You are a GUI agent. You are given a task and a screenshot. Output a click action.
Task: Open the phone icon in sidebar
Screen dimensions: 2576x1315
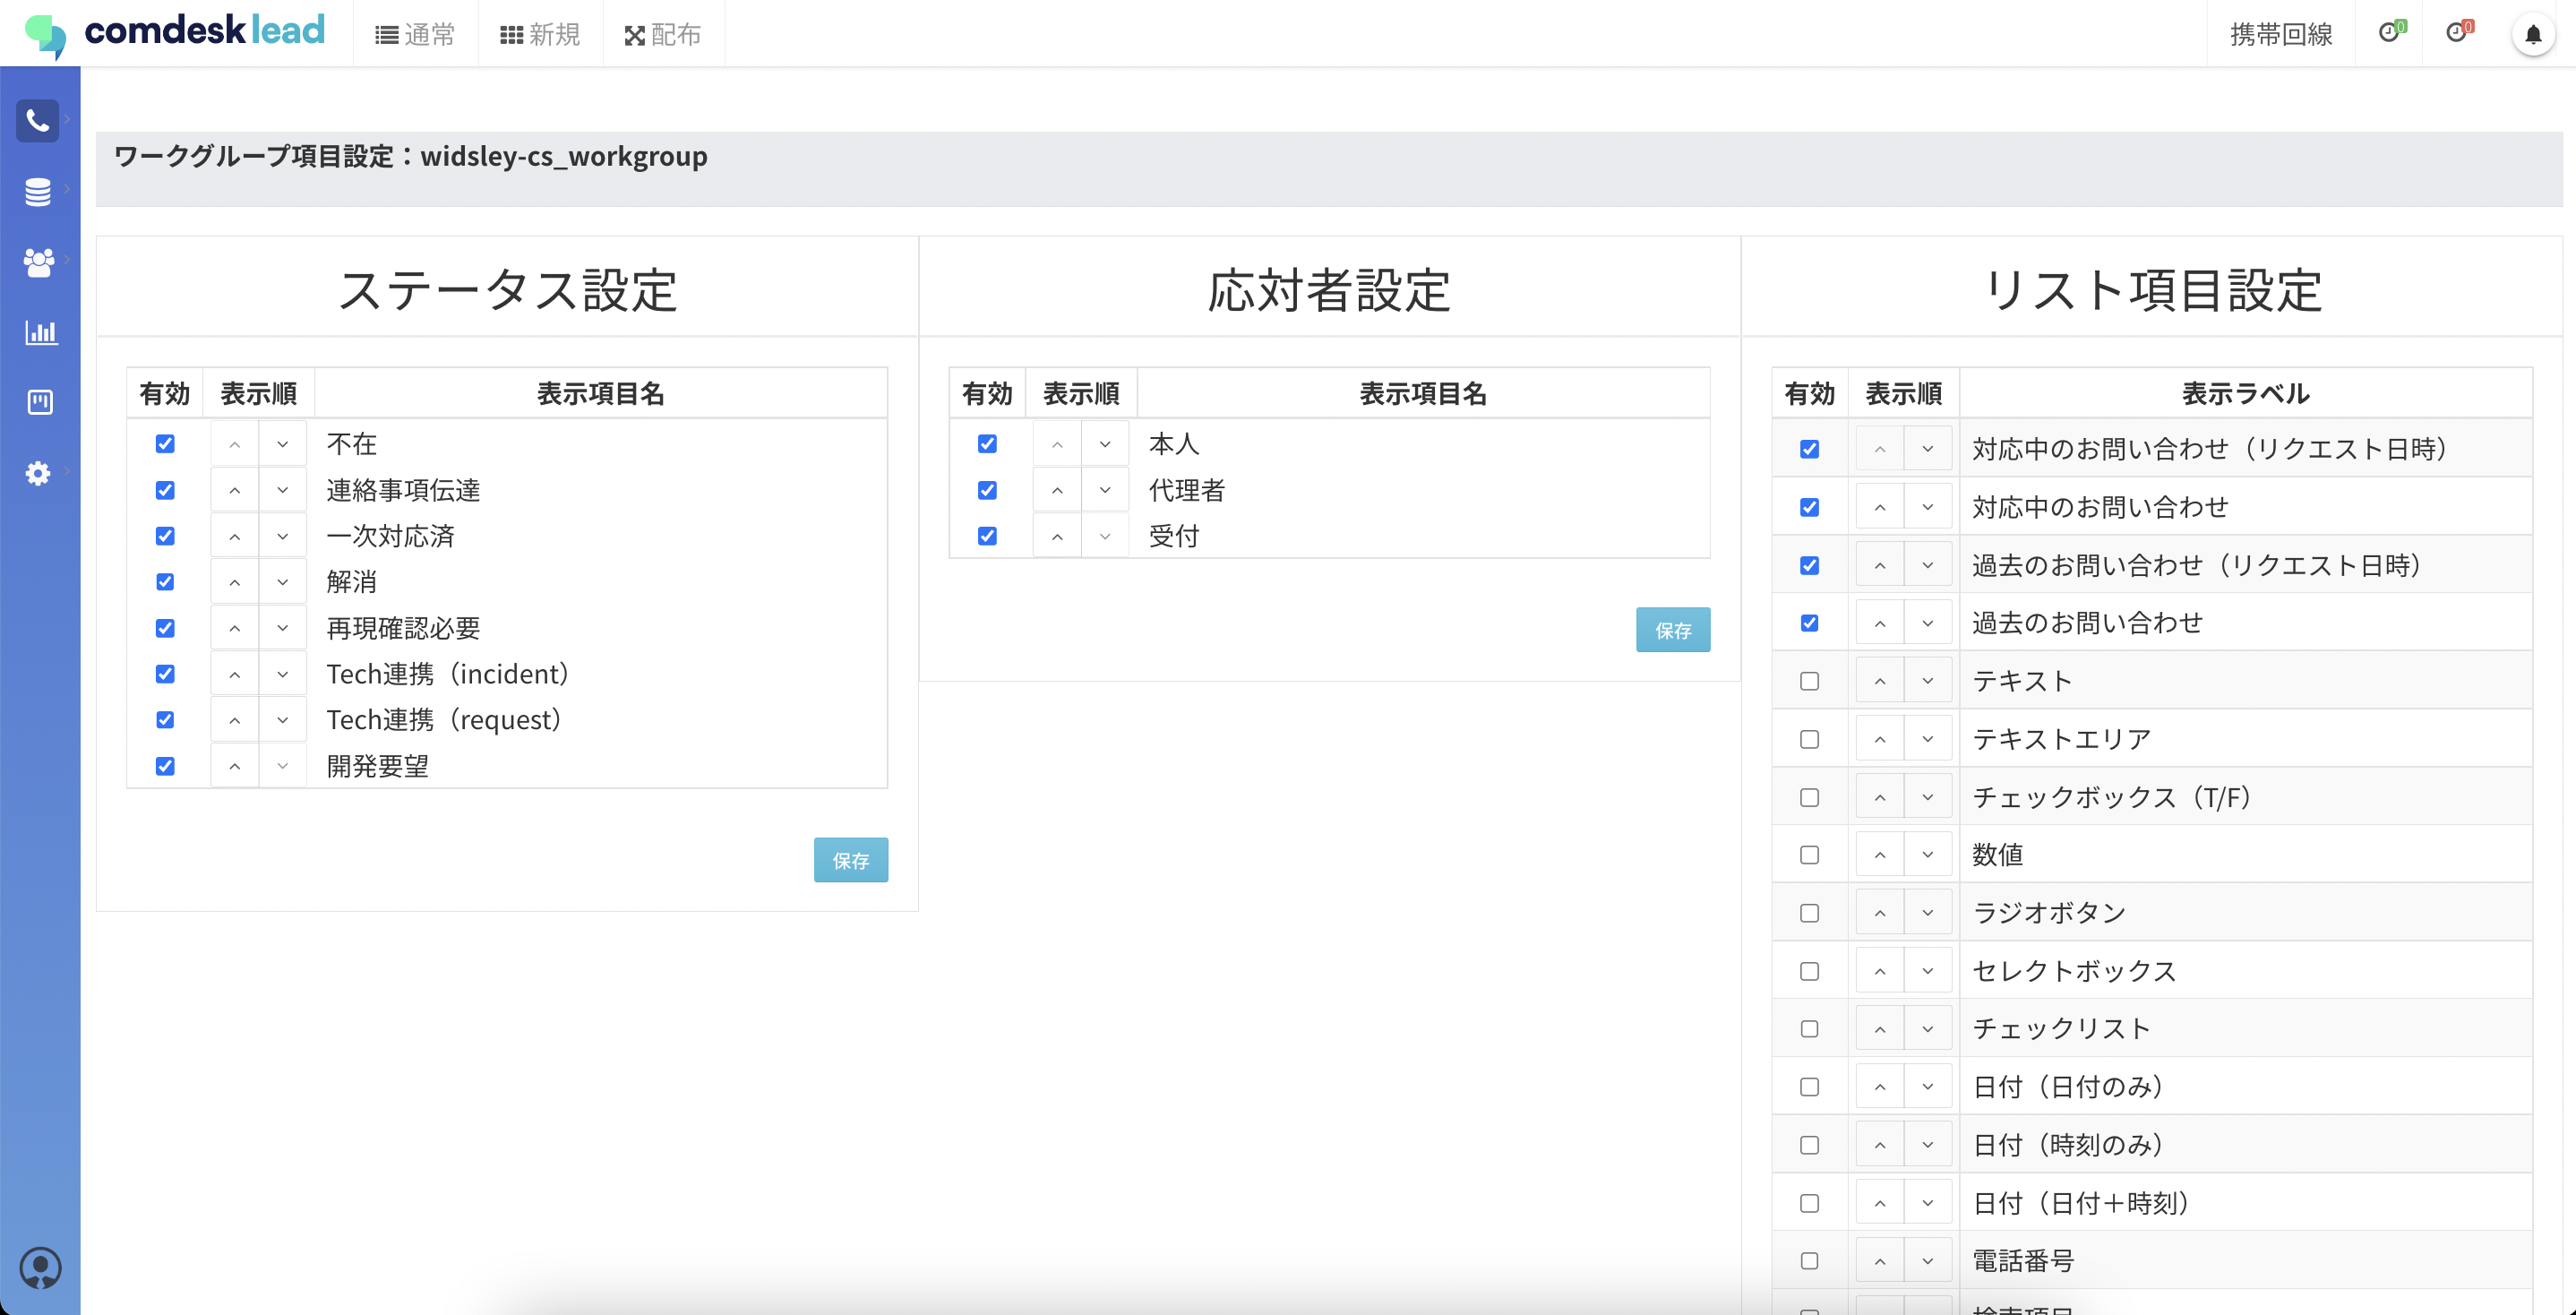(38, 121)
